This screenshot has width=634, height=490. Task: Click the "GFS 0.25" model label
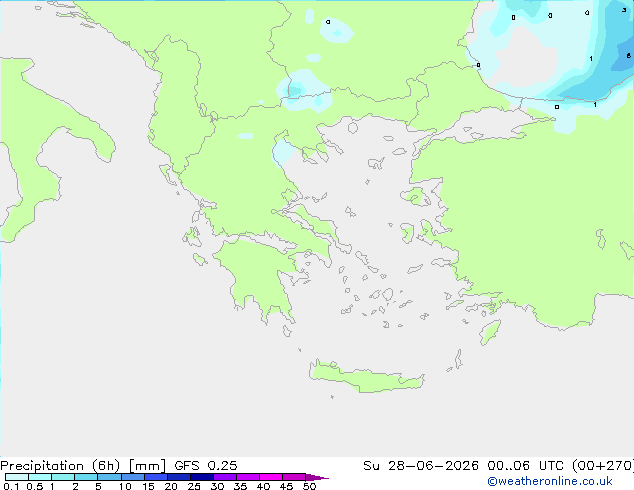[206, 466]
